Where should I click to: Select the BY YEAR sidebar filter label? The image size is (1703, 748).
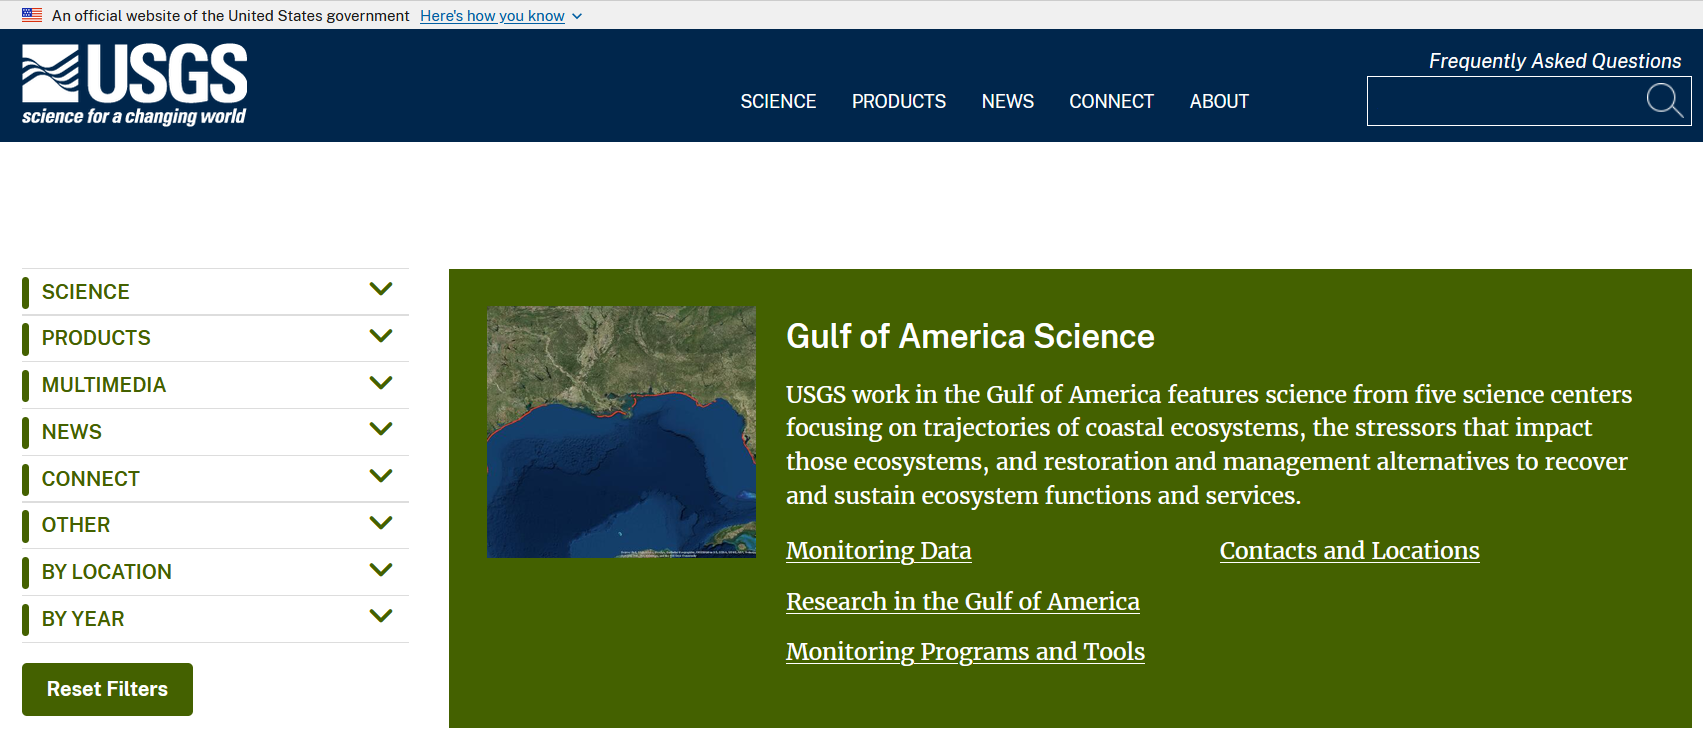[x=83, y=619]
